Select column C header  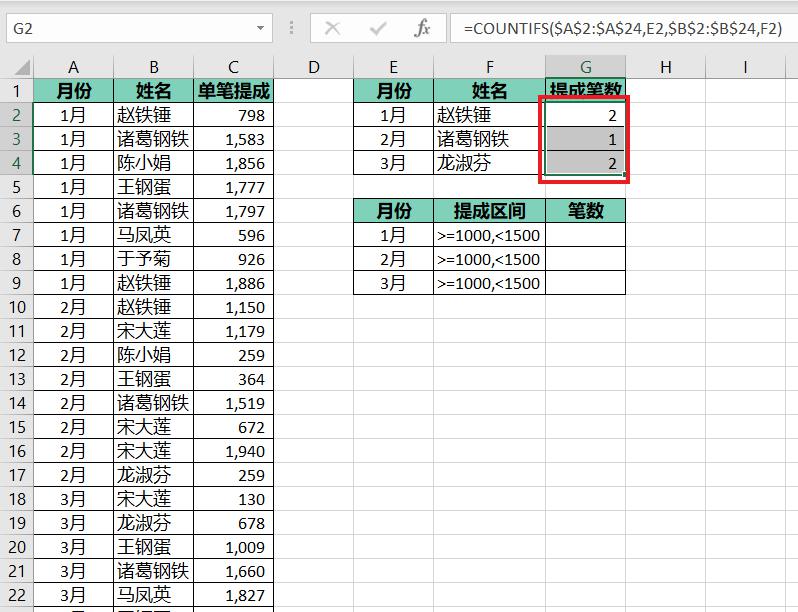point(234,67)
